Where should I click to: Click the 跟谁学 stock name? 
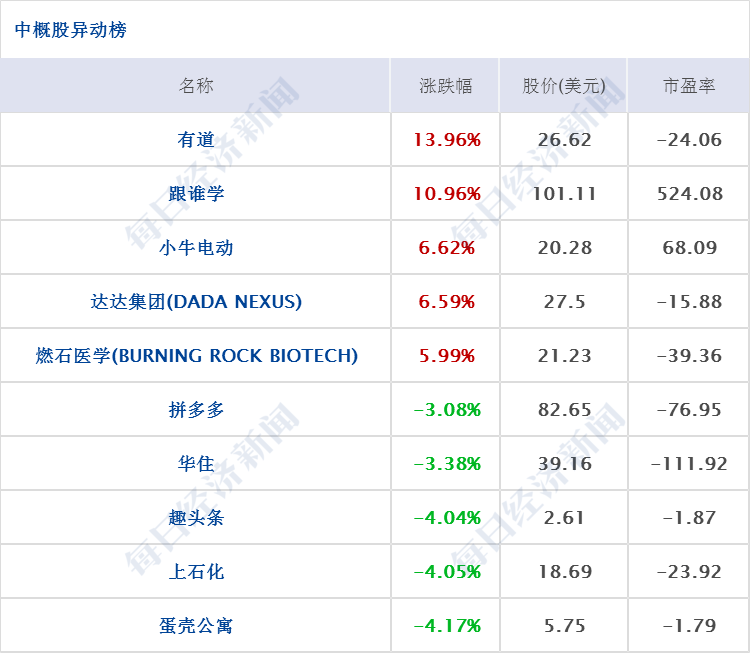[196, 194]
